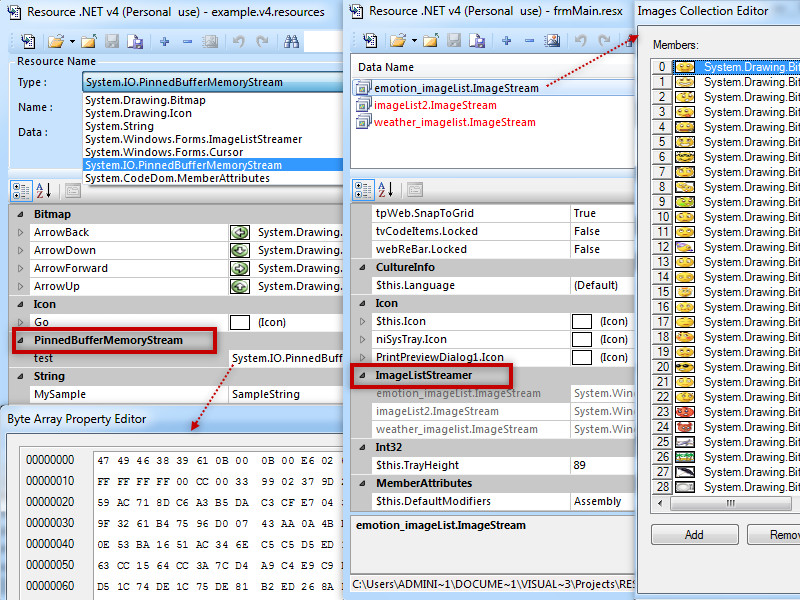Toggle Alphabetical sort in example.v4.resources grid

point(44,191)
